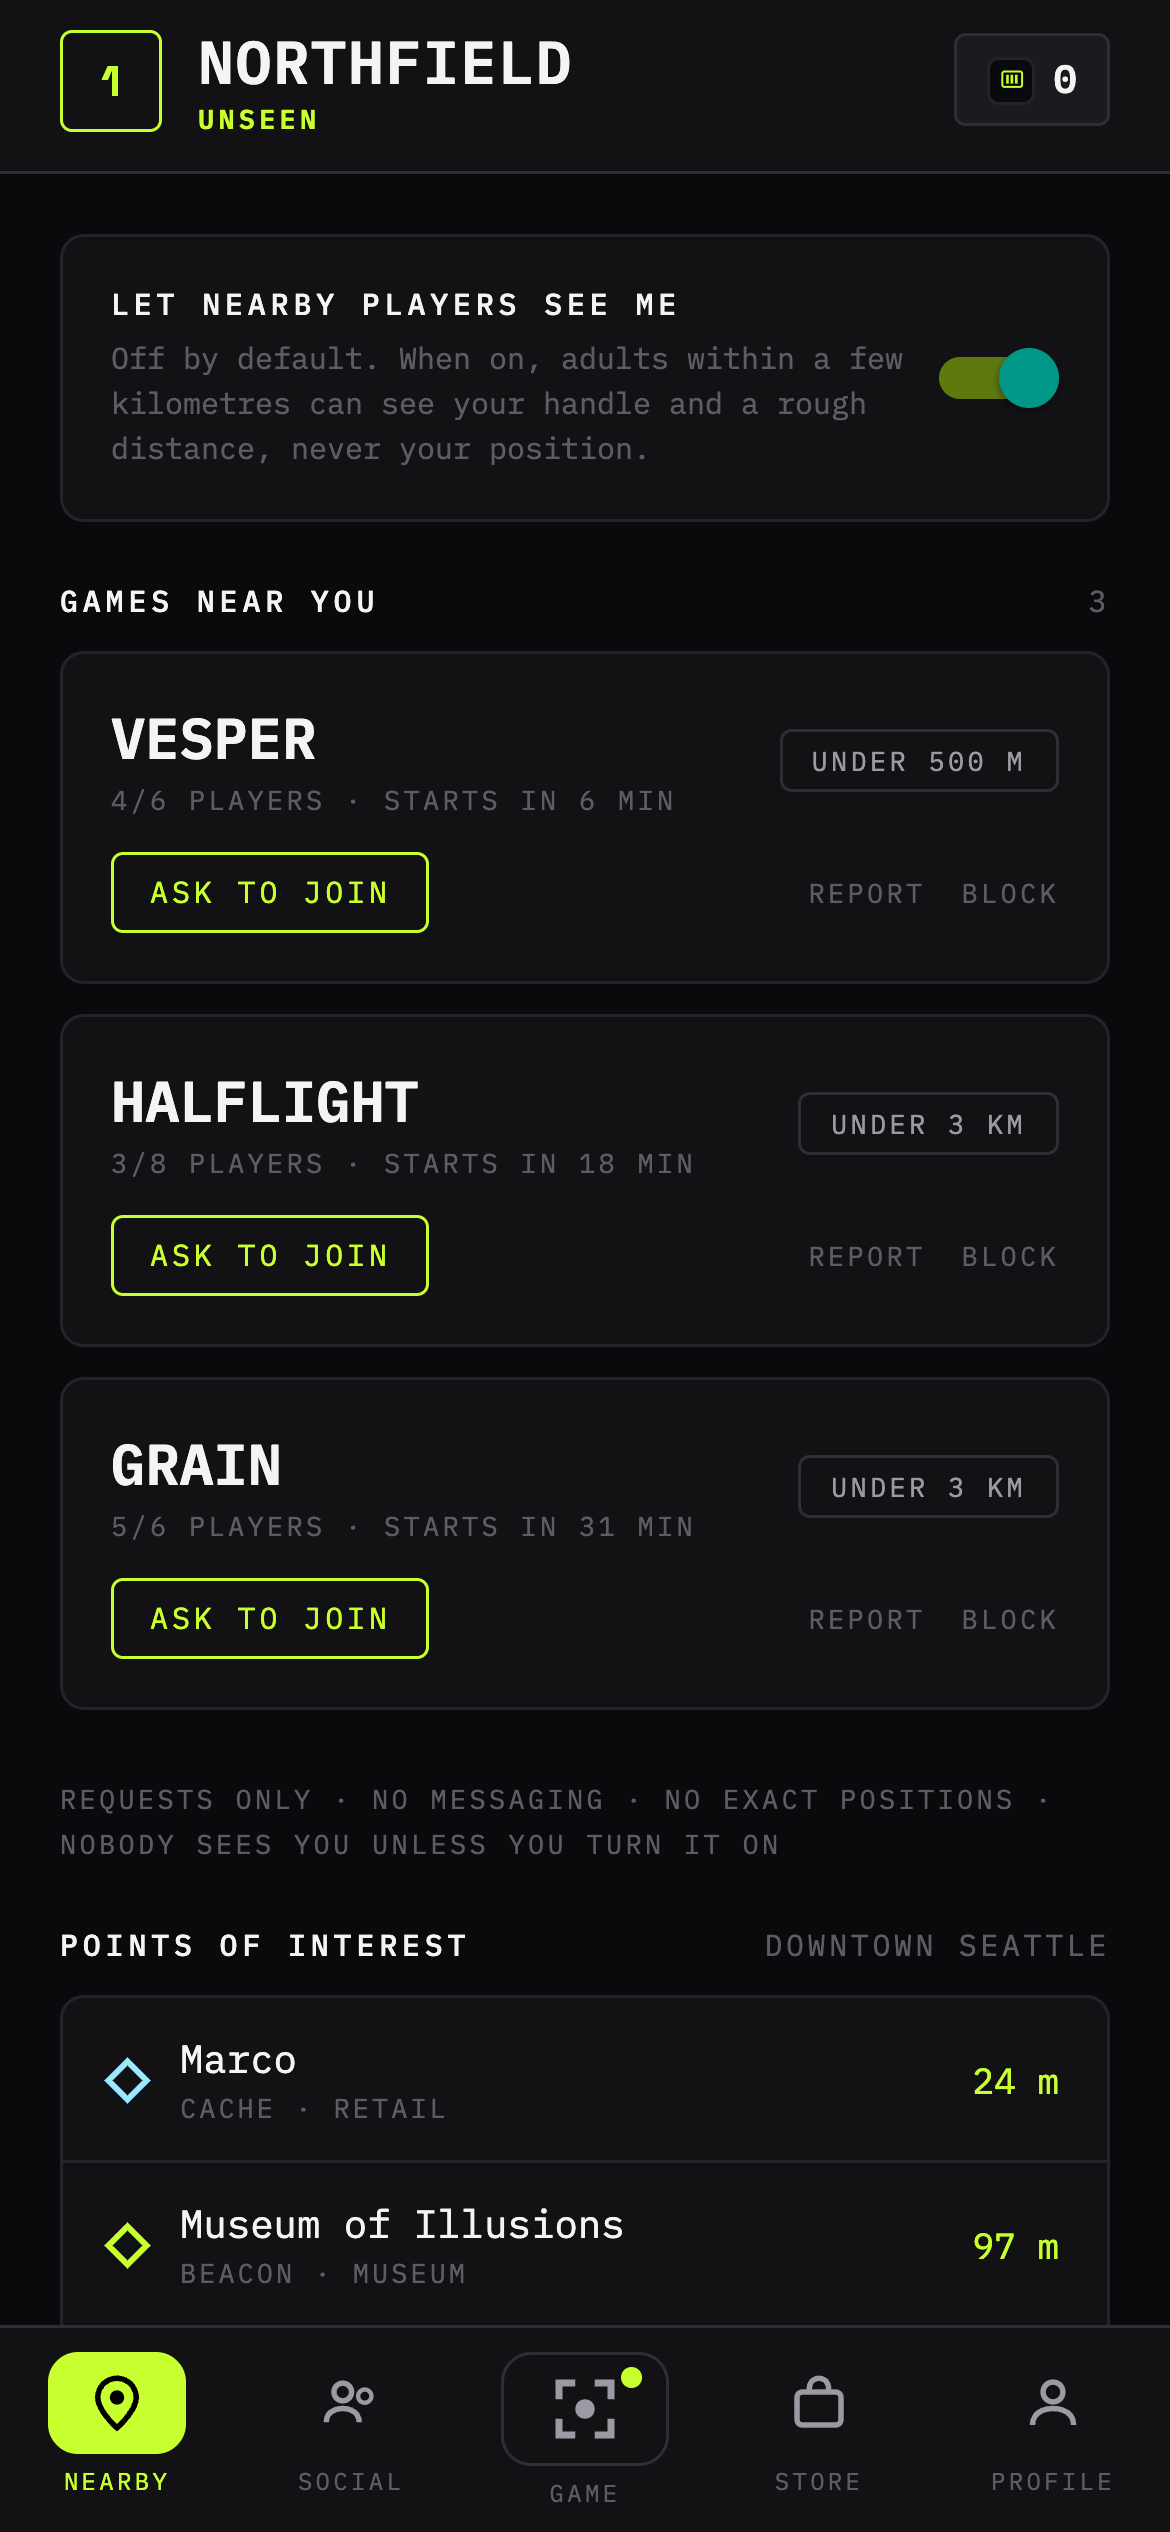Open the Downtown Seattle location label
The image size is (1170, 2532).
tap(937, 1945)
